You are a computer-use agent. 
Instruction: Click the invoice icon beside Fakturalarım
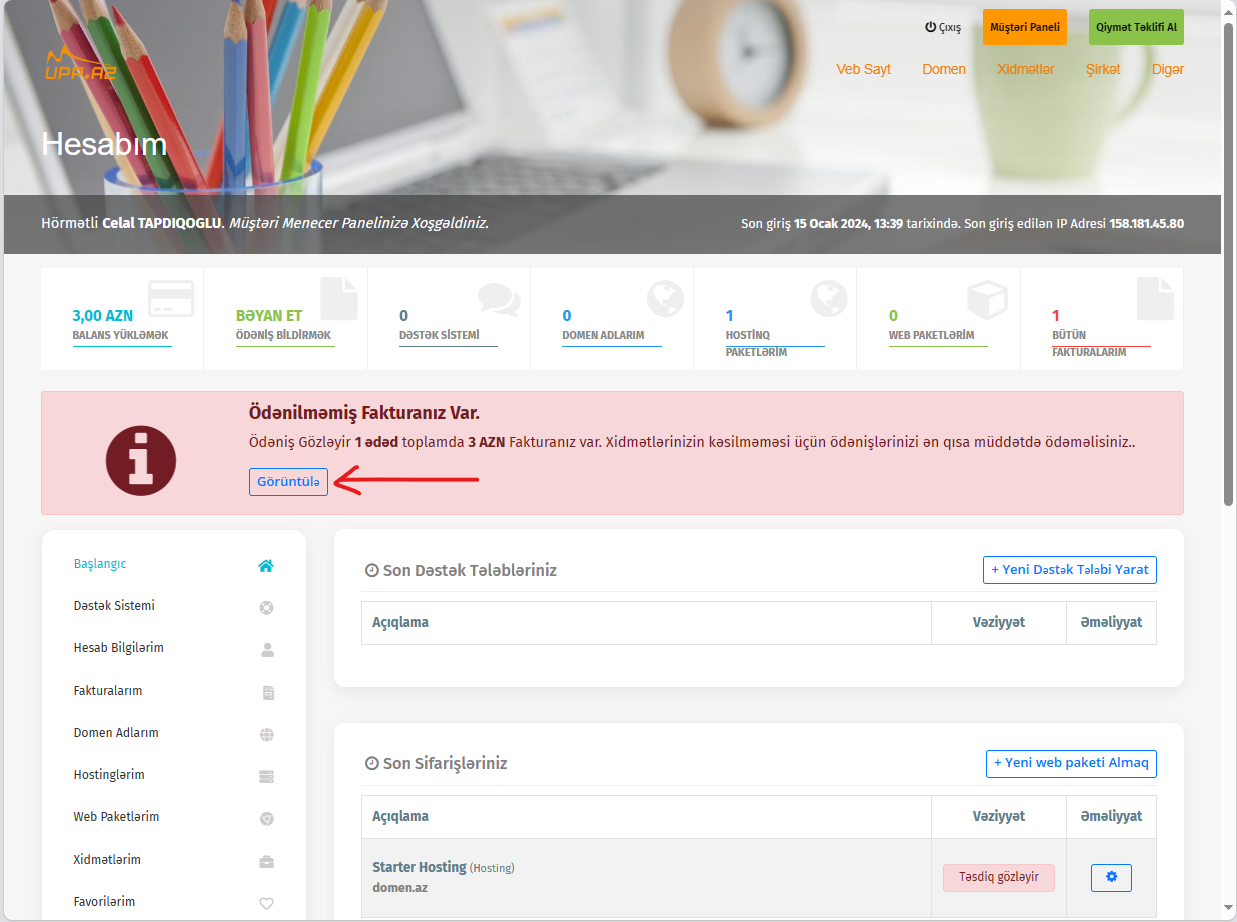tap(267, 692)
